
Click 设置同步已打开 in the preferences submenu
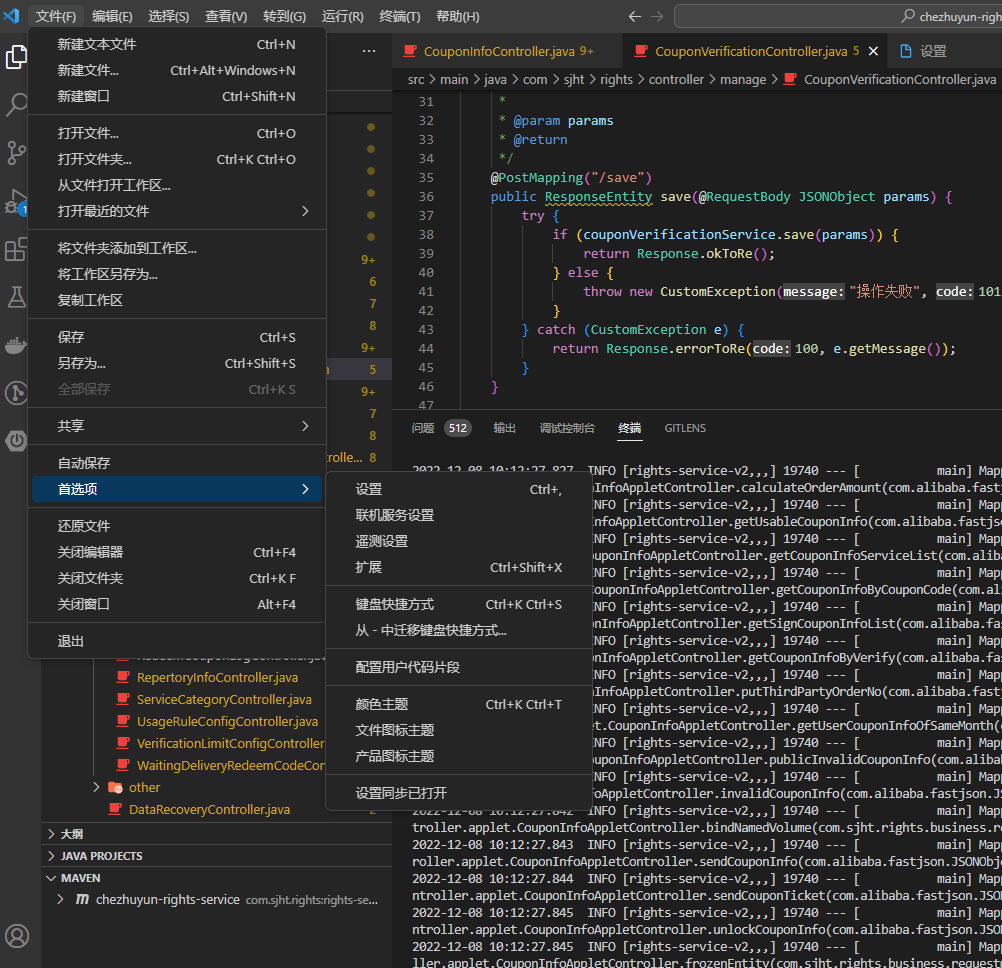click(401, 793)
